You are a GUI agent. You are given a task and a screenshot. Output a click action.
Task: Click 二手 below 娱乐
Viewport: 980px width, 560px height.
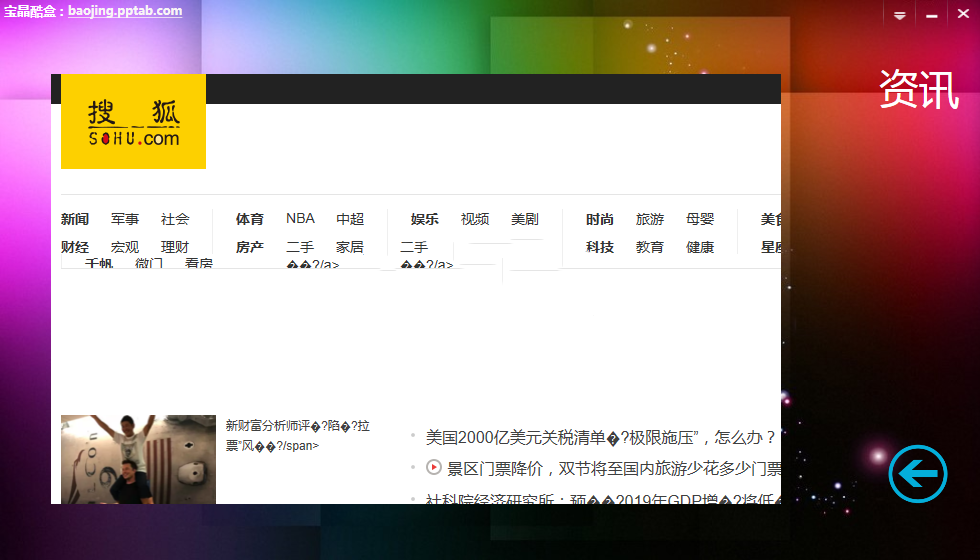(414, 248)
